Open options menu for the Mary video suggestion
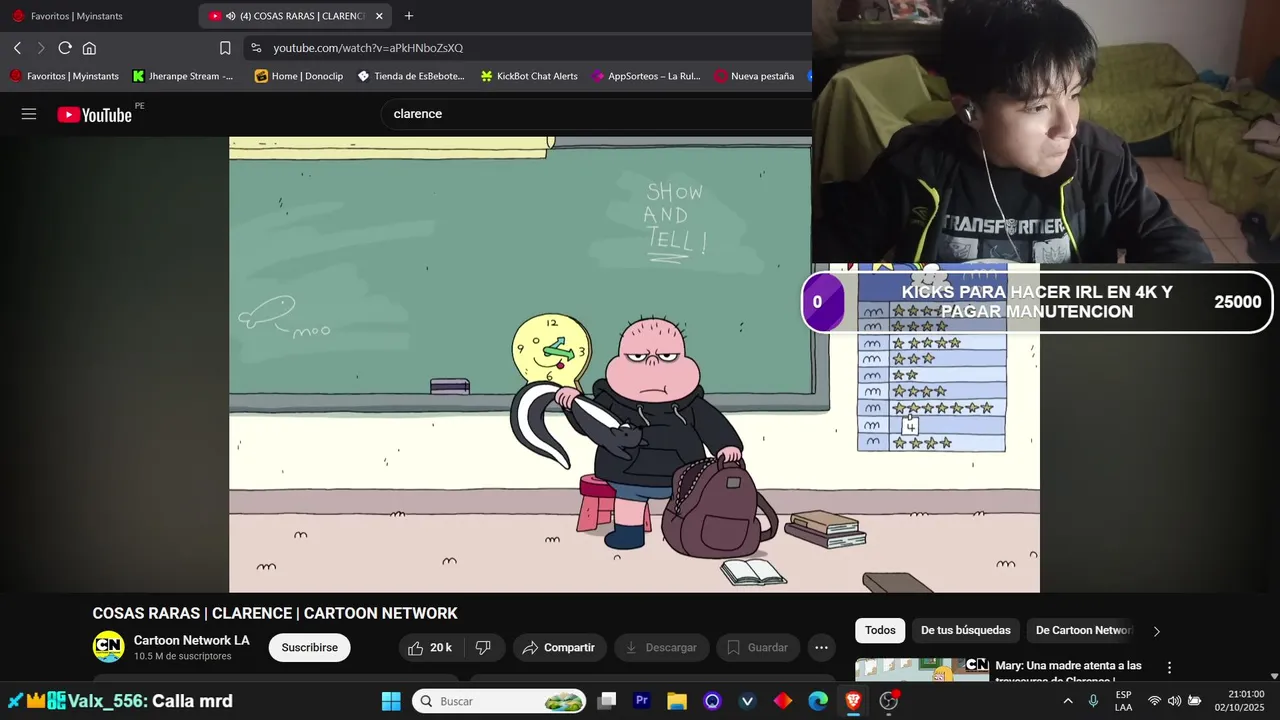The width and height of the screenshot is (1280, 720). click(1169, 667)
